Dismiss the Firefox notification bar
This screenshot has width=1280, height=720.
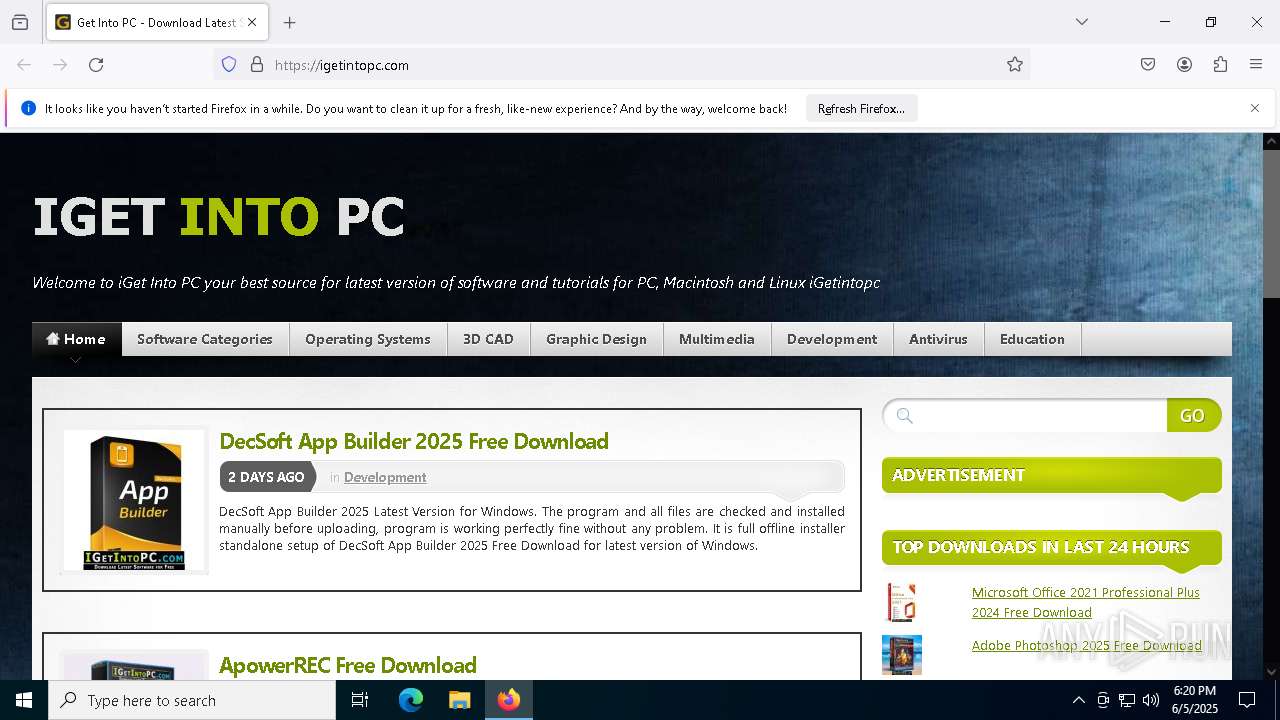point(1255,108)
